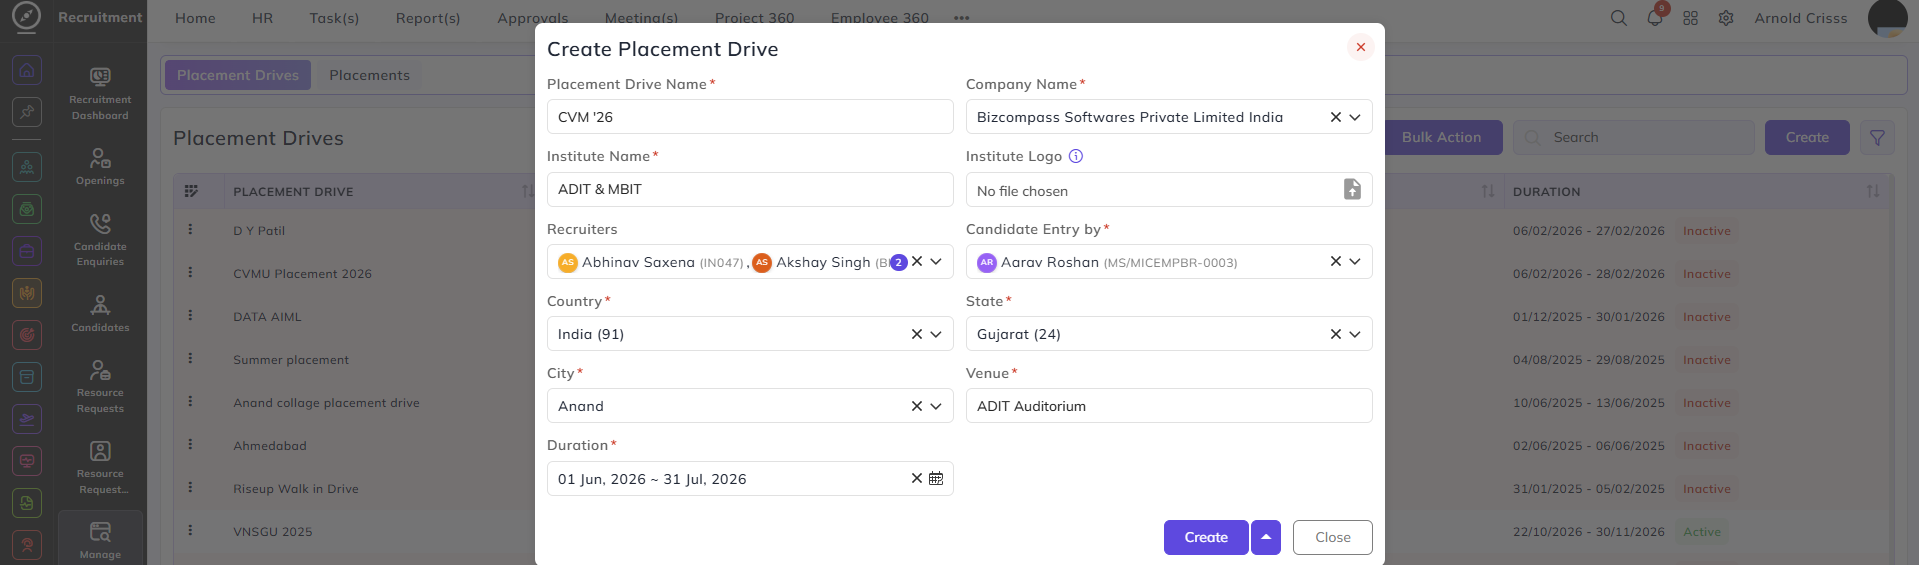This screenshot has width=1919, height=565.
Task: Switch to the Placements tab
Action: pyautogui.click(x=369, y=75)
